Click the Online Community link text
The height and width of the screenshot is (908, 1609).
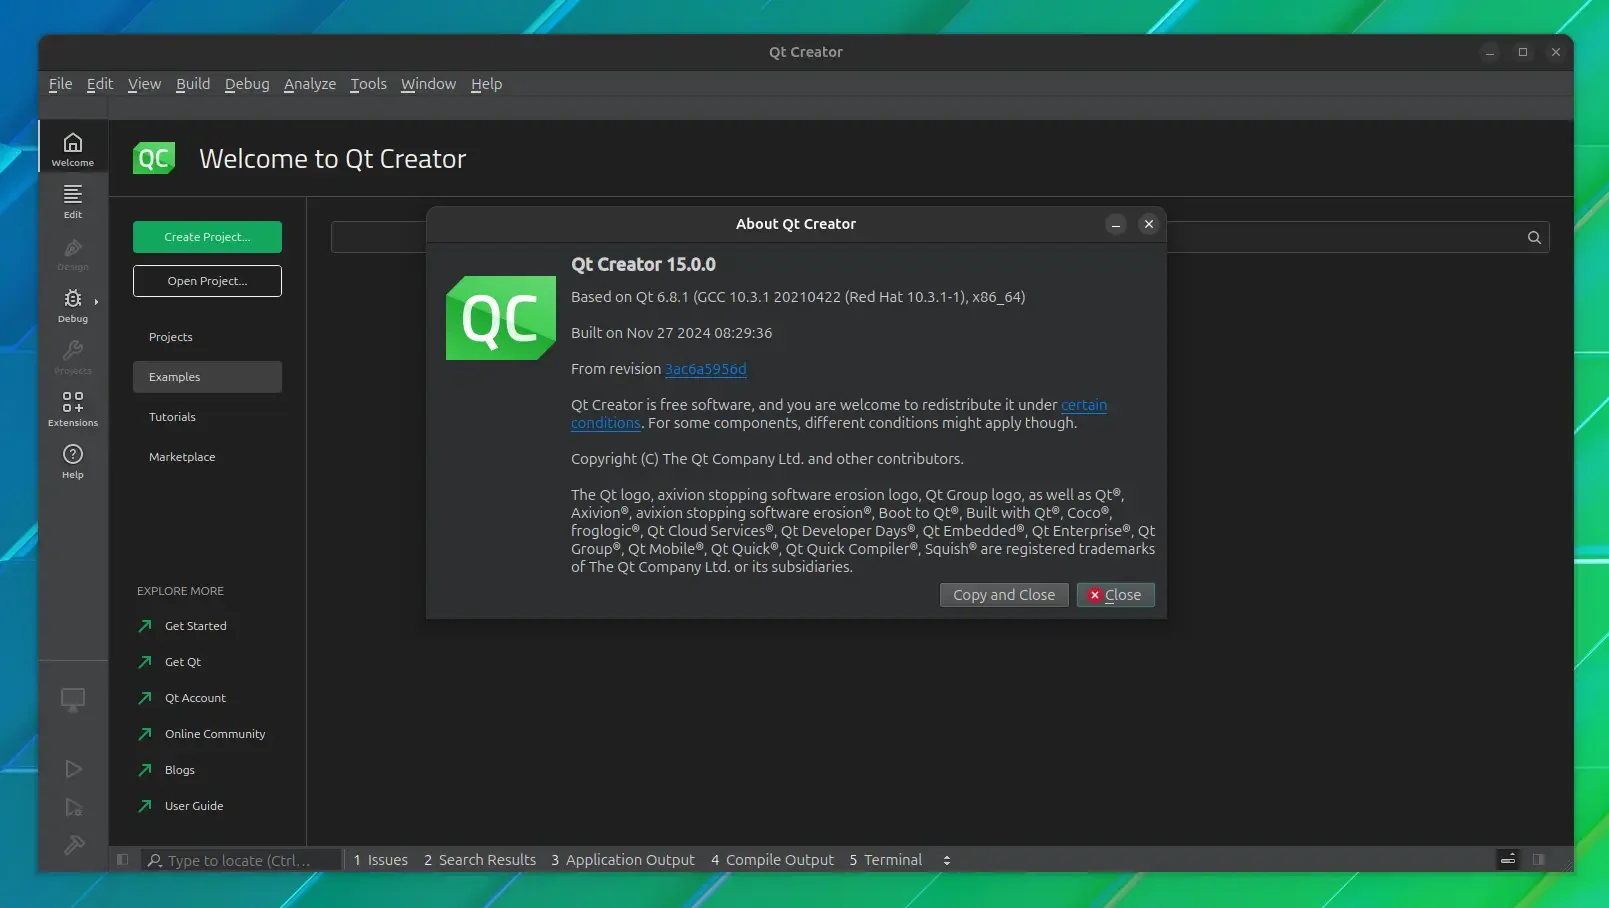pyautogui.click(x=215, y=734)
